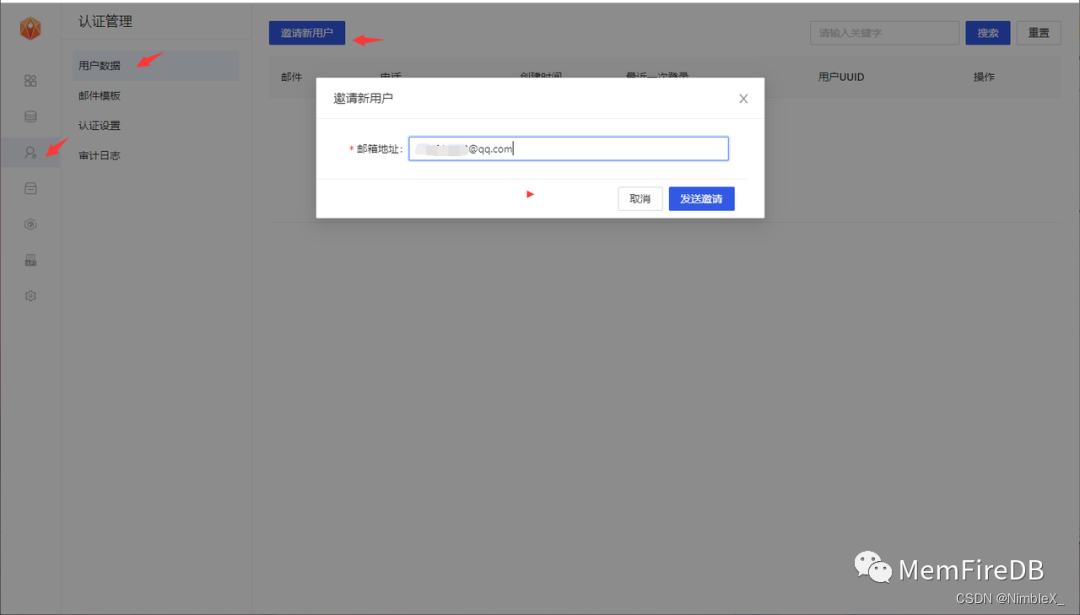The image size is (1080, 615).
Task: Click the orange app logo icon
Action: click(x=30, y=27)
